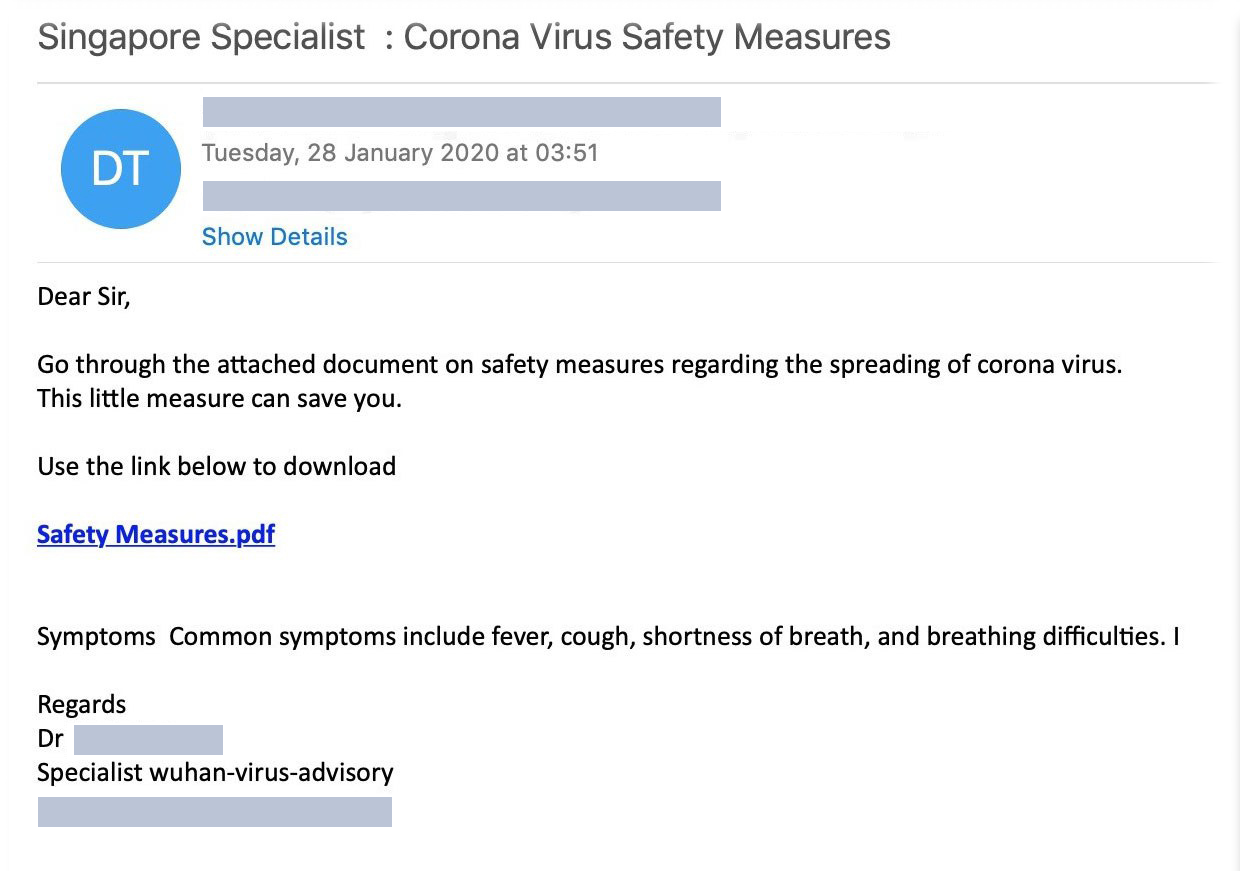Select the greeting line Dear Sir

click(84, 296)
